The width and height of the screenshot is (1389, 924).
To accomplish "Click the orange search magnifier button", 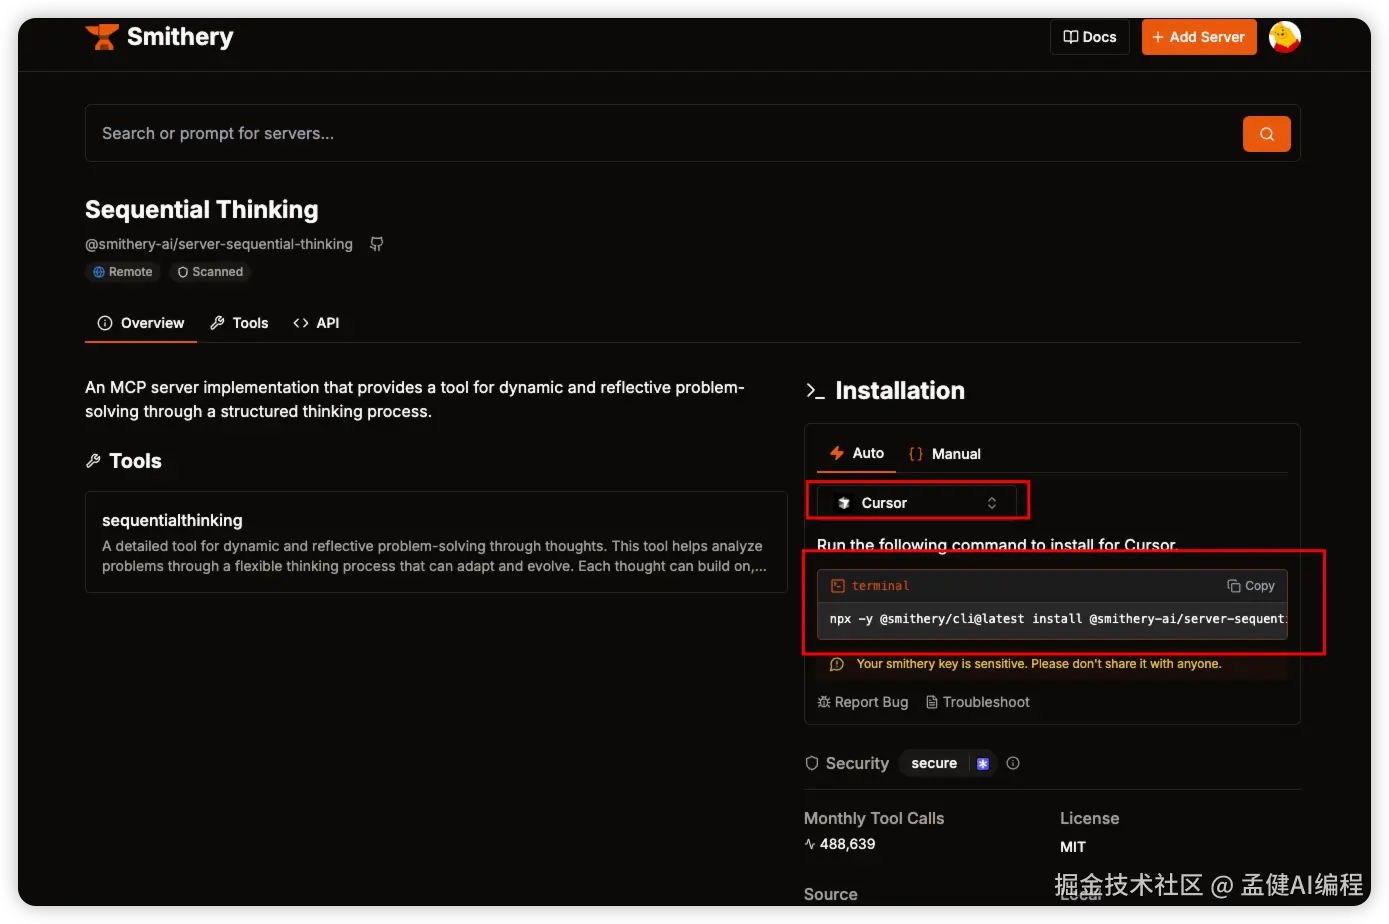I will [1266, 134].
